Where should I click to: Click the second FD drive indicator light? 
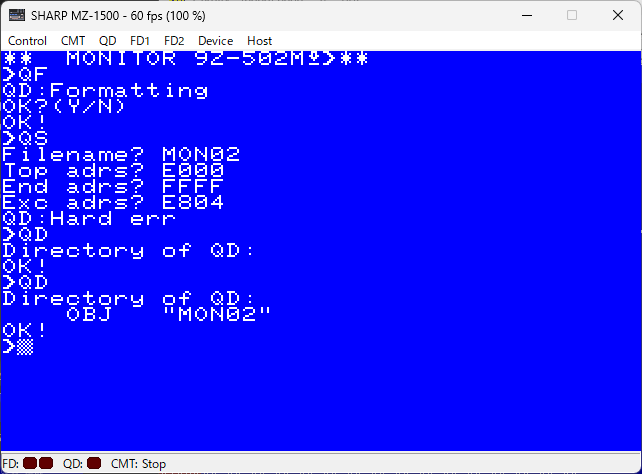(x=46, y=463)
